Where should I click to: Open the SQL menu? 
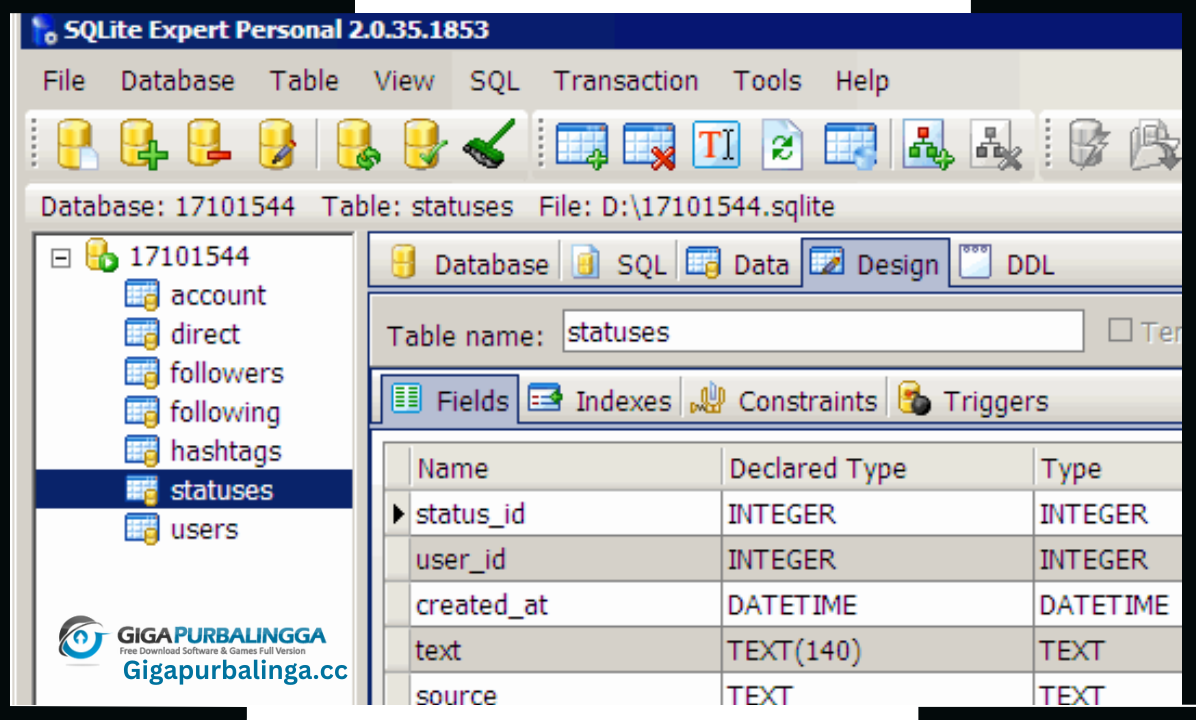coord(494,81)
